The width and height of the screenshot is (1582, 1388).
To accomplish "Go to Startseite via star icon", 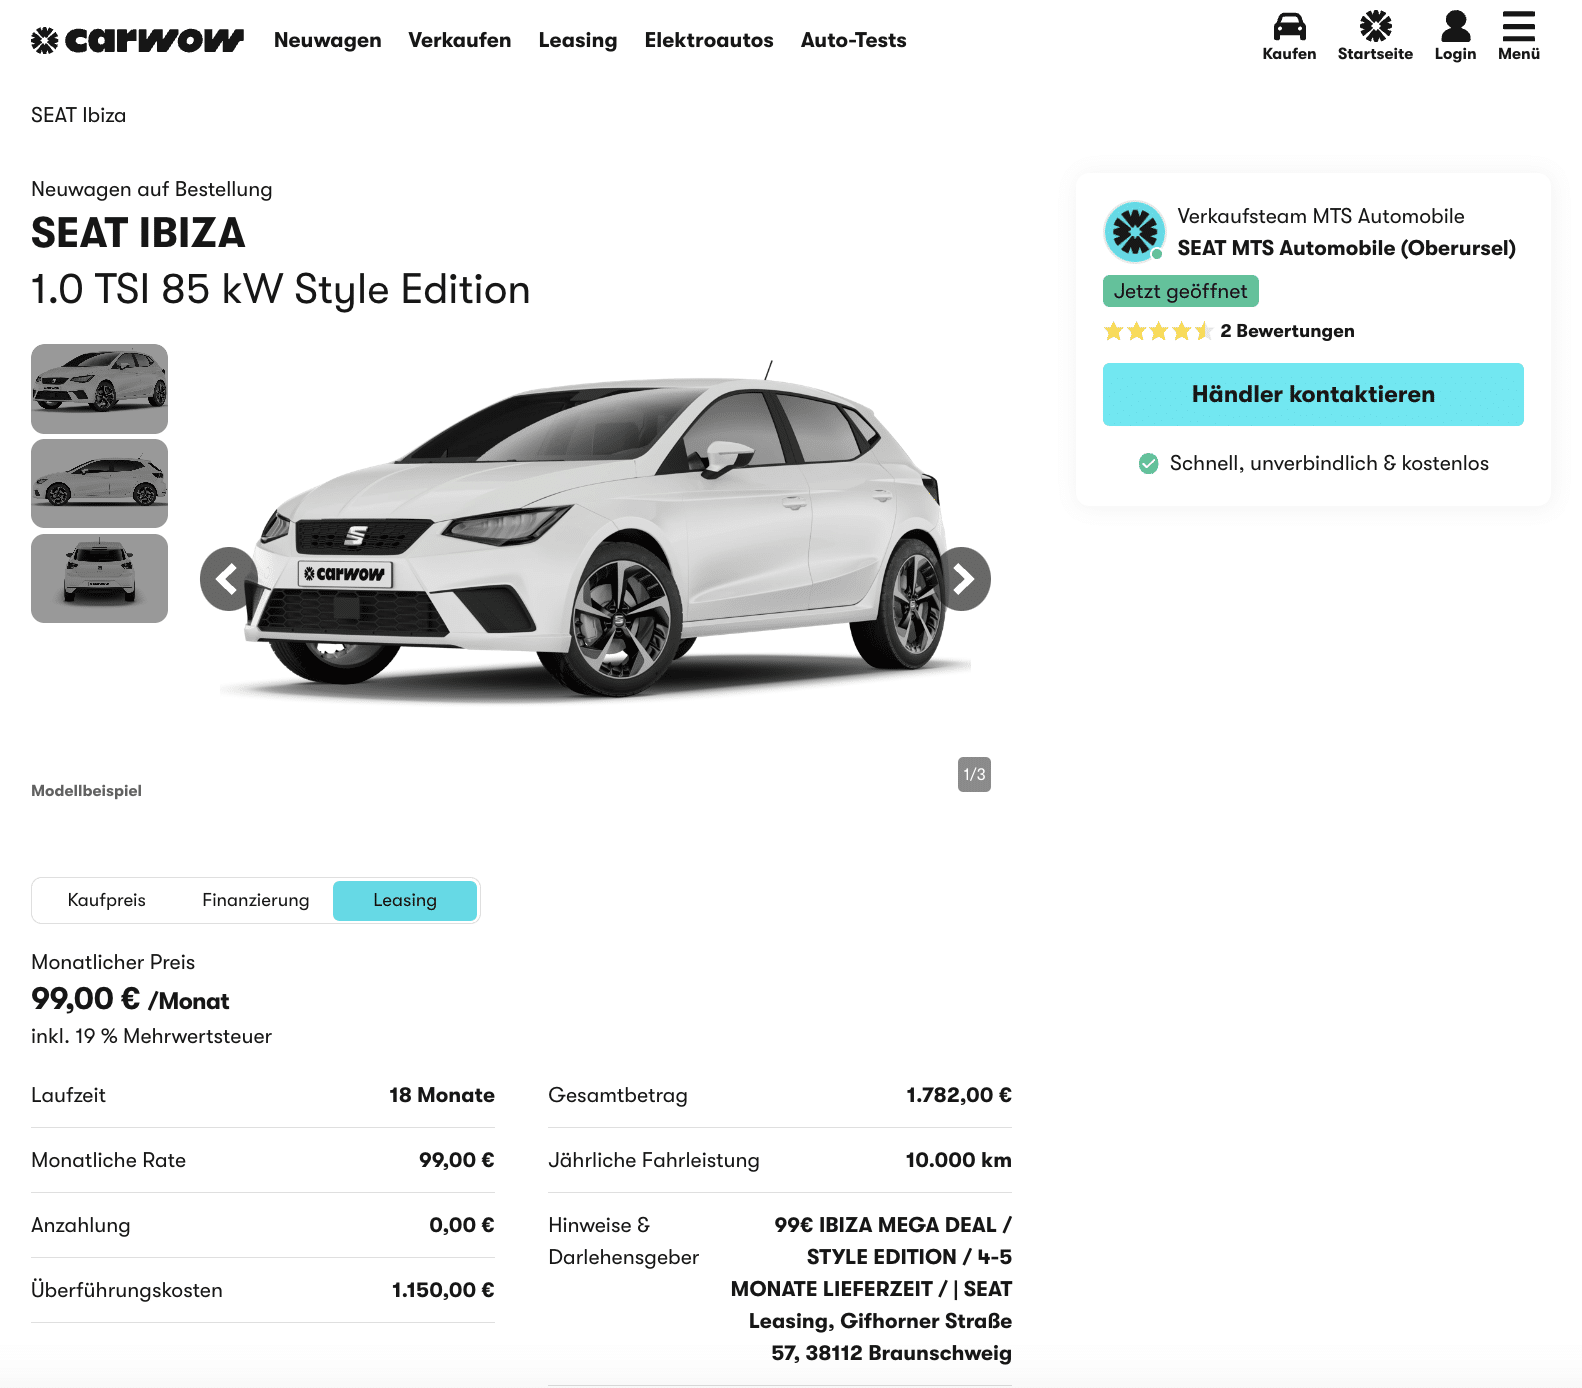I will [x=1375, y=37].
